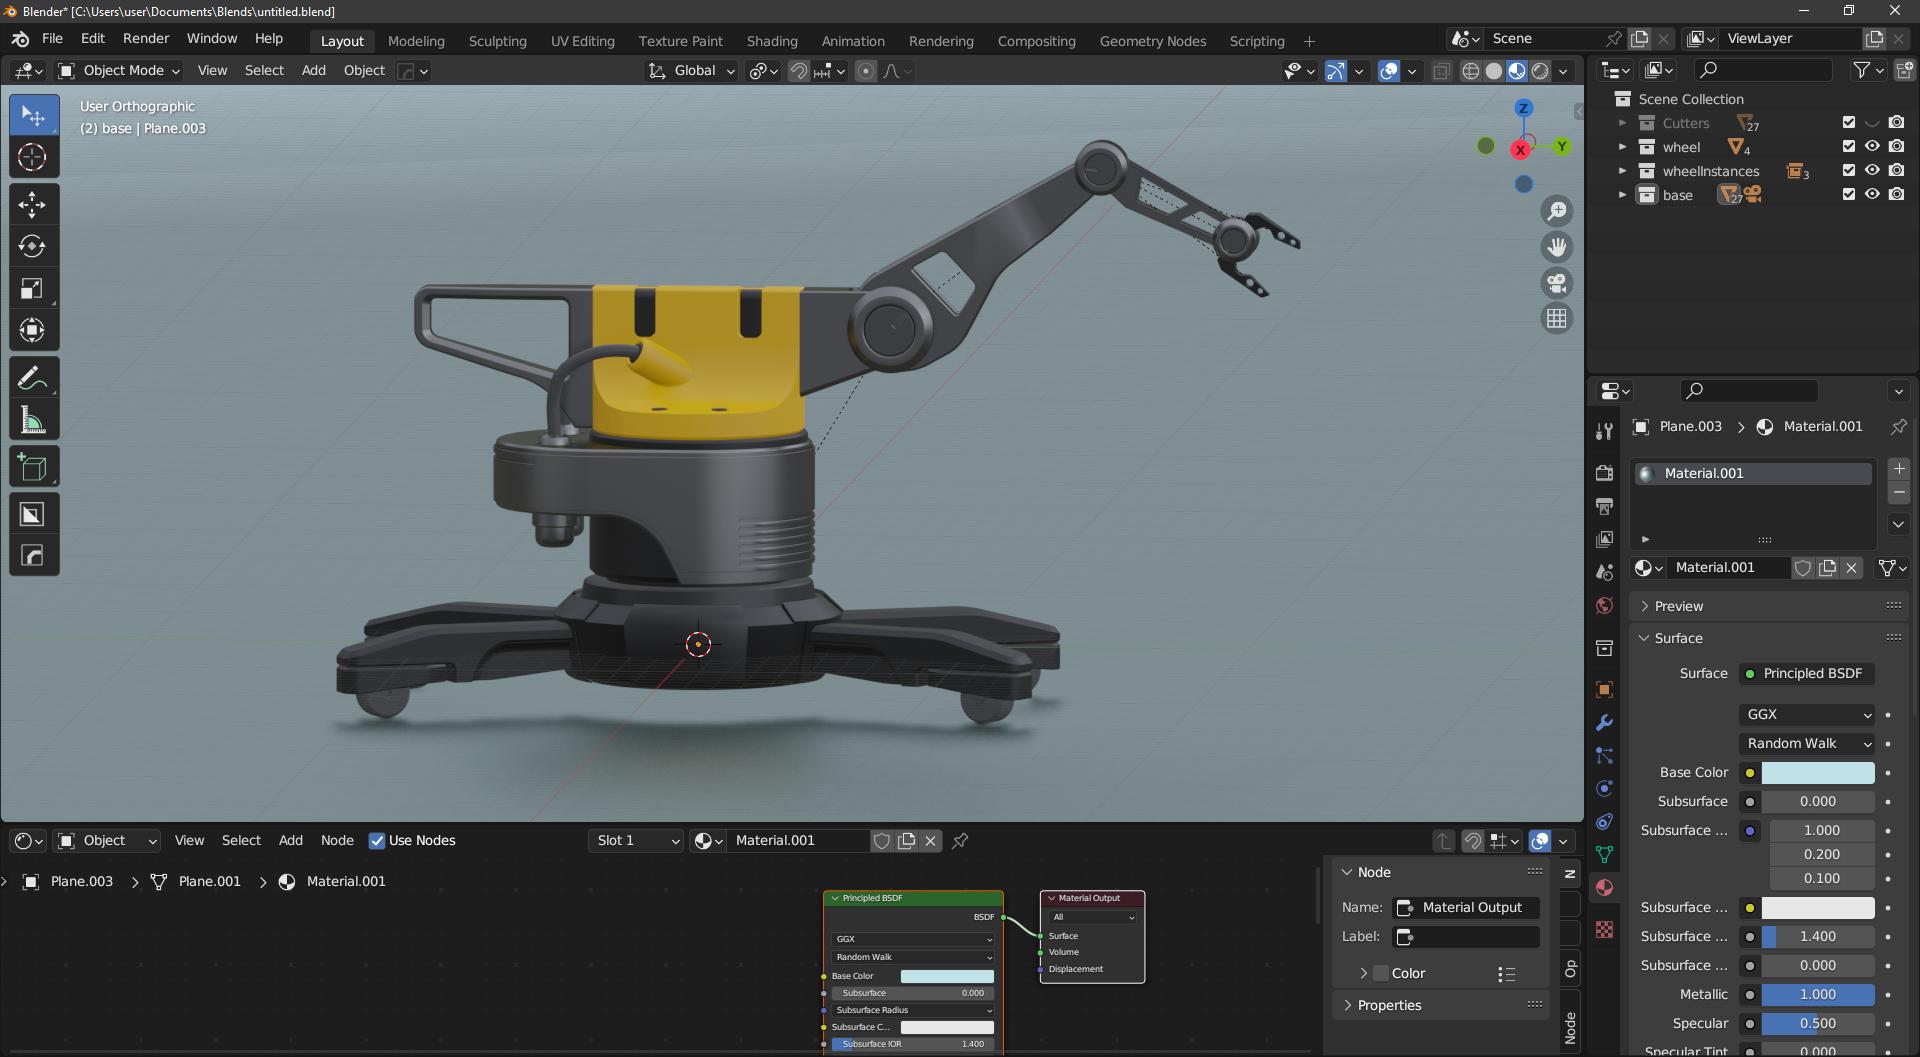Image resolution: width=1920 pixels, height=1057 pixels.
Task: Open the Object properties tab icon
Action: 1604,689
